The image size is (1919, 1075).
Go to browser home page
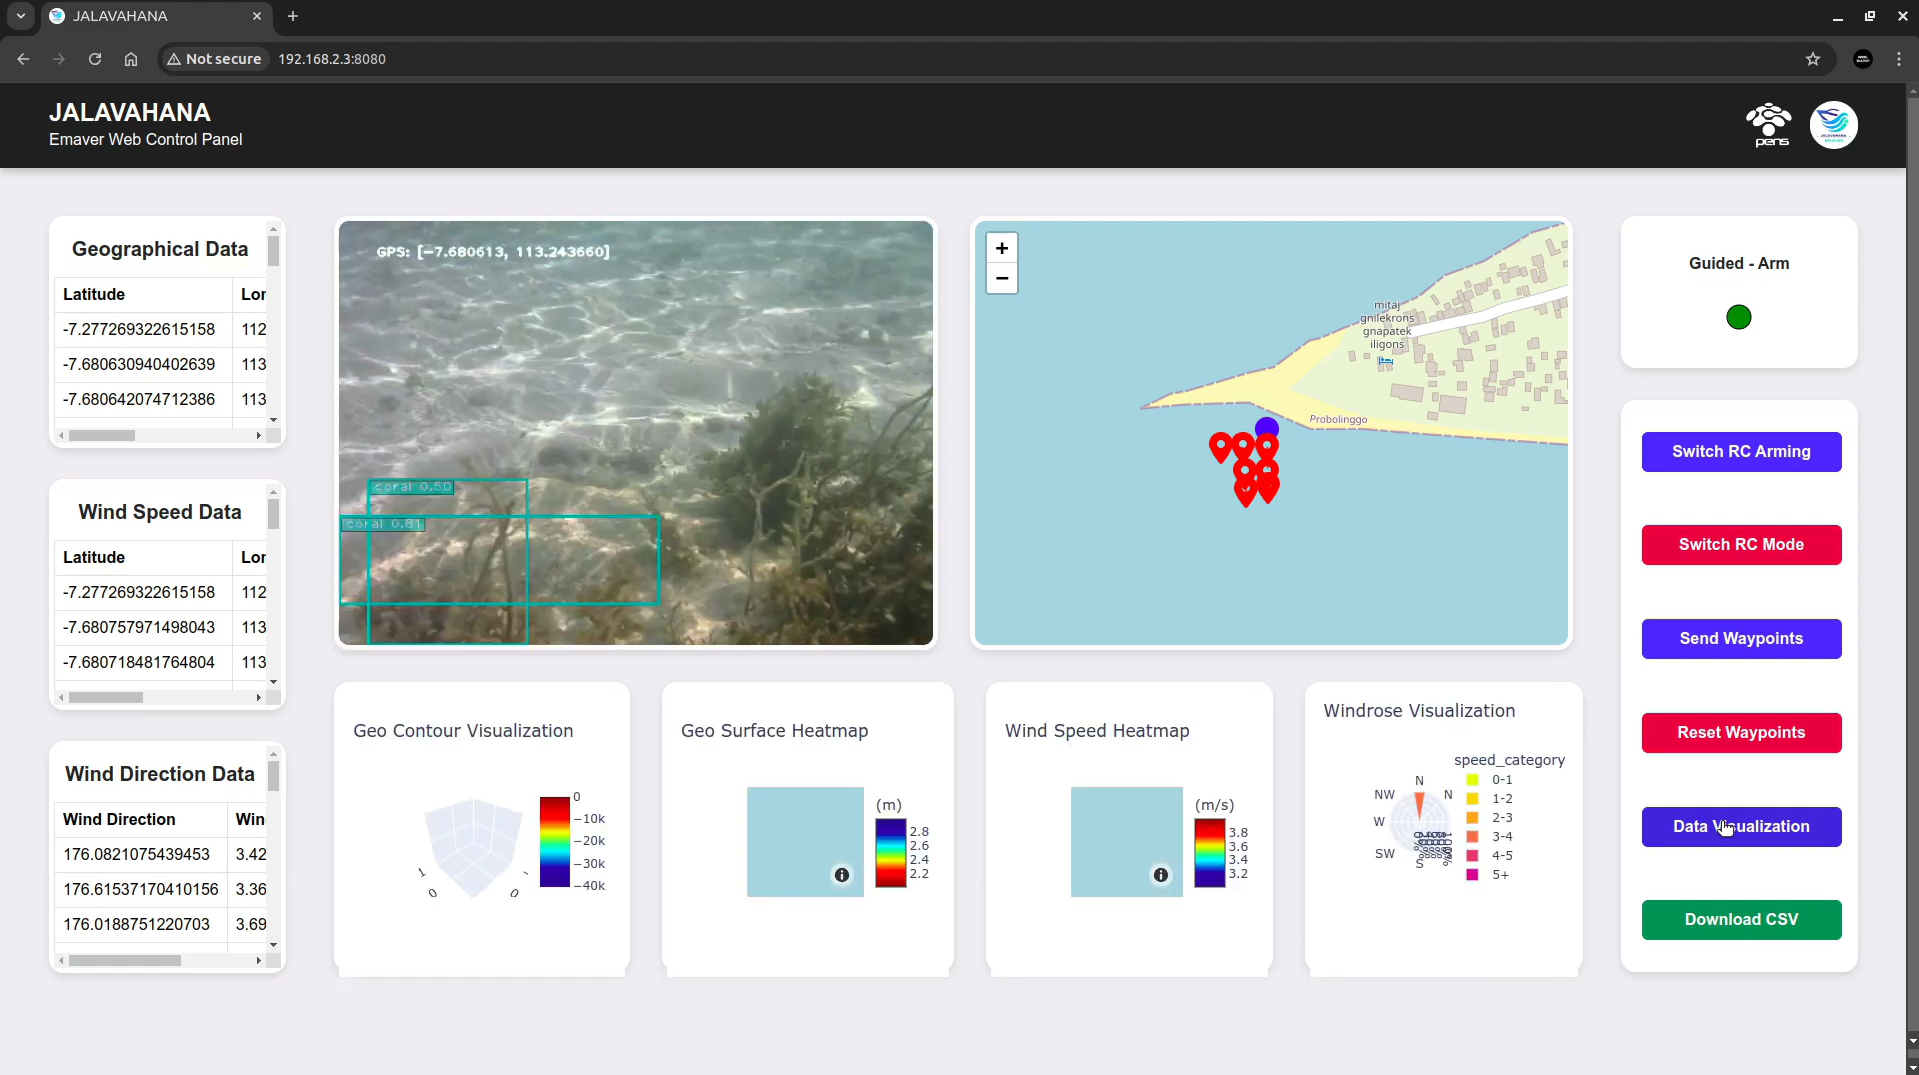click(x=131, y=59)
